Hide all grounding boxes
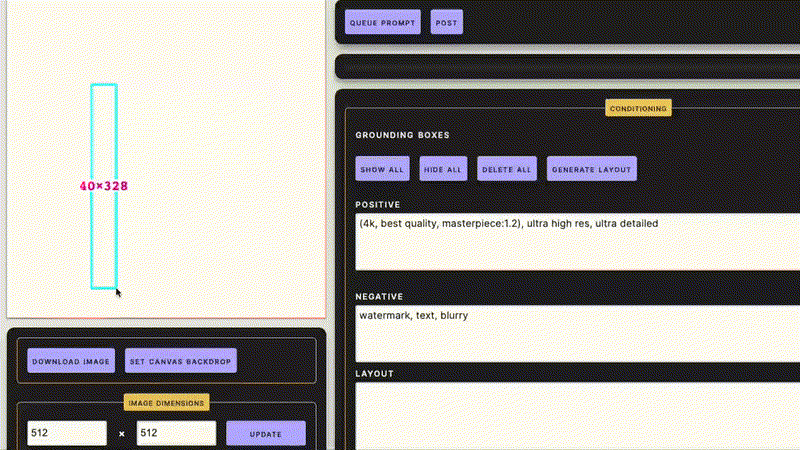800x450 pixels. pos(443,169)
